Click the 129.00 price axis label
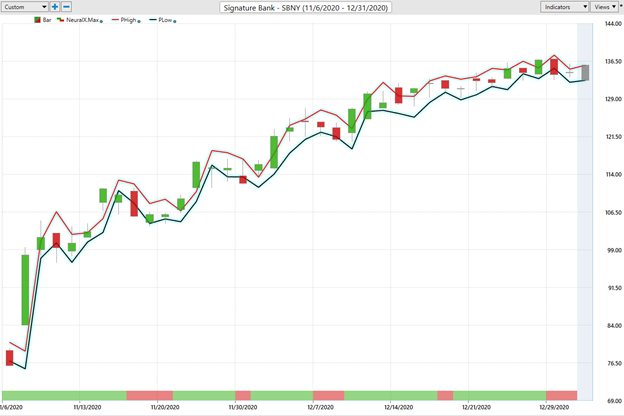 pos(613,99)
